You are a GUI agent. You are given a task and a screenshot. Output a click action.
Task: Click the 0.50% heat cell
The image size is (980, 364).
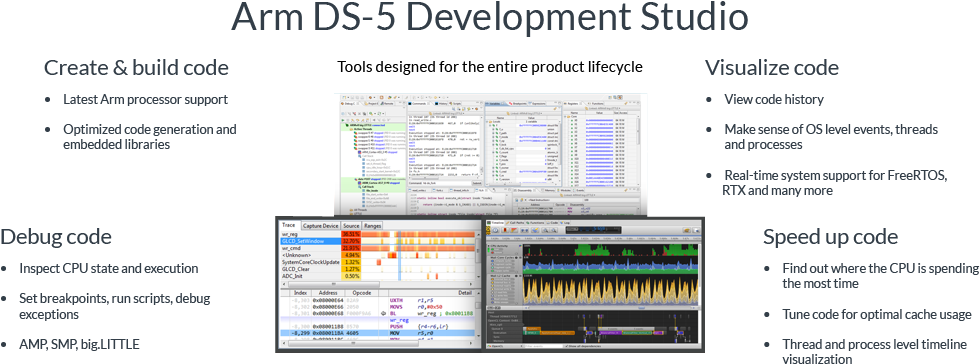351,276
